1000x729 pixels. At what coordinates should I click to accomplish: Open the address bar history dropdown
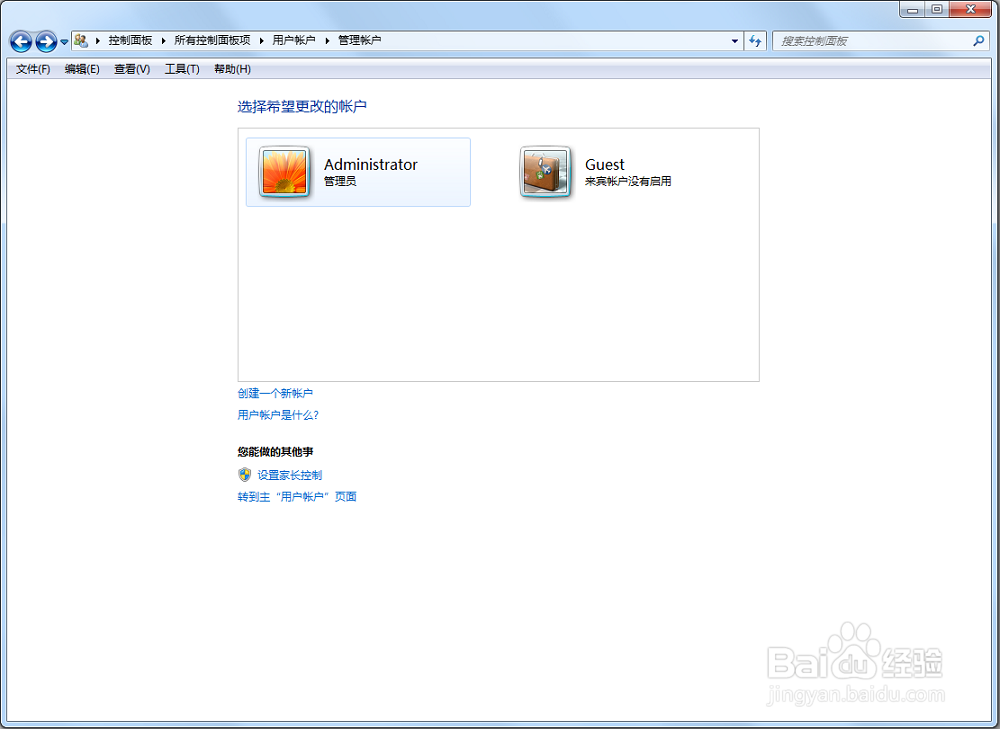click(x=733, y=40)
